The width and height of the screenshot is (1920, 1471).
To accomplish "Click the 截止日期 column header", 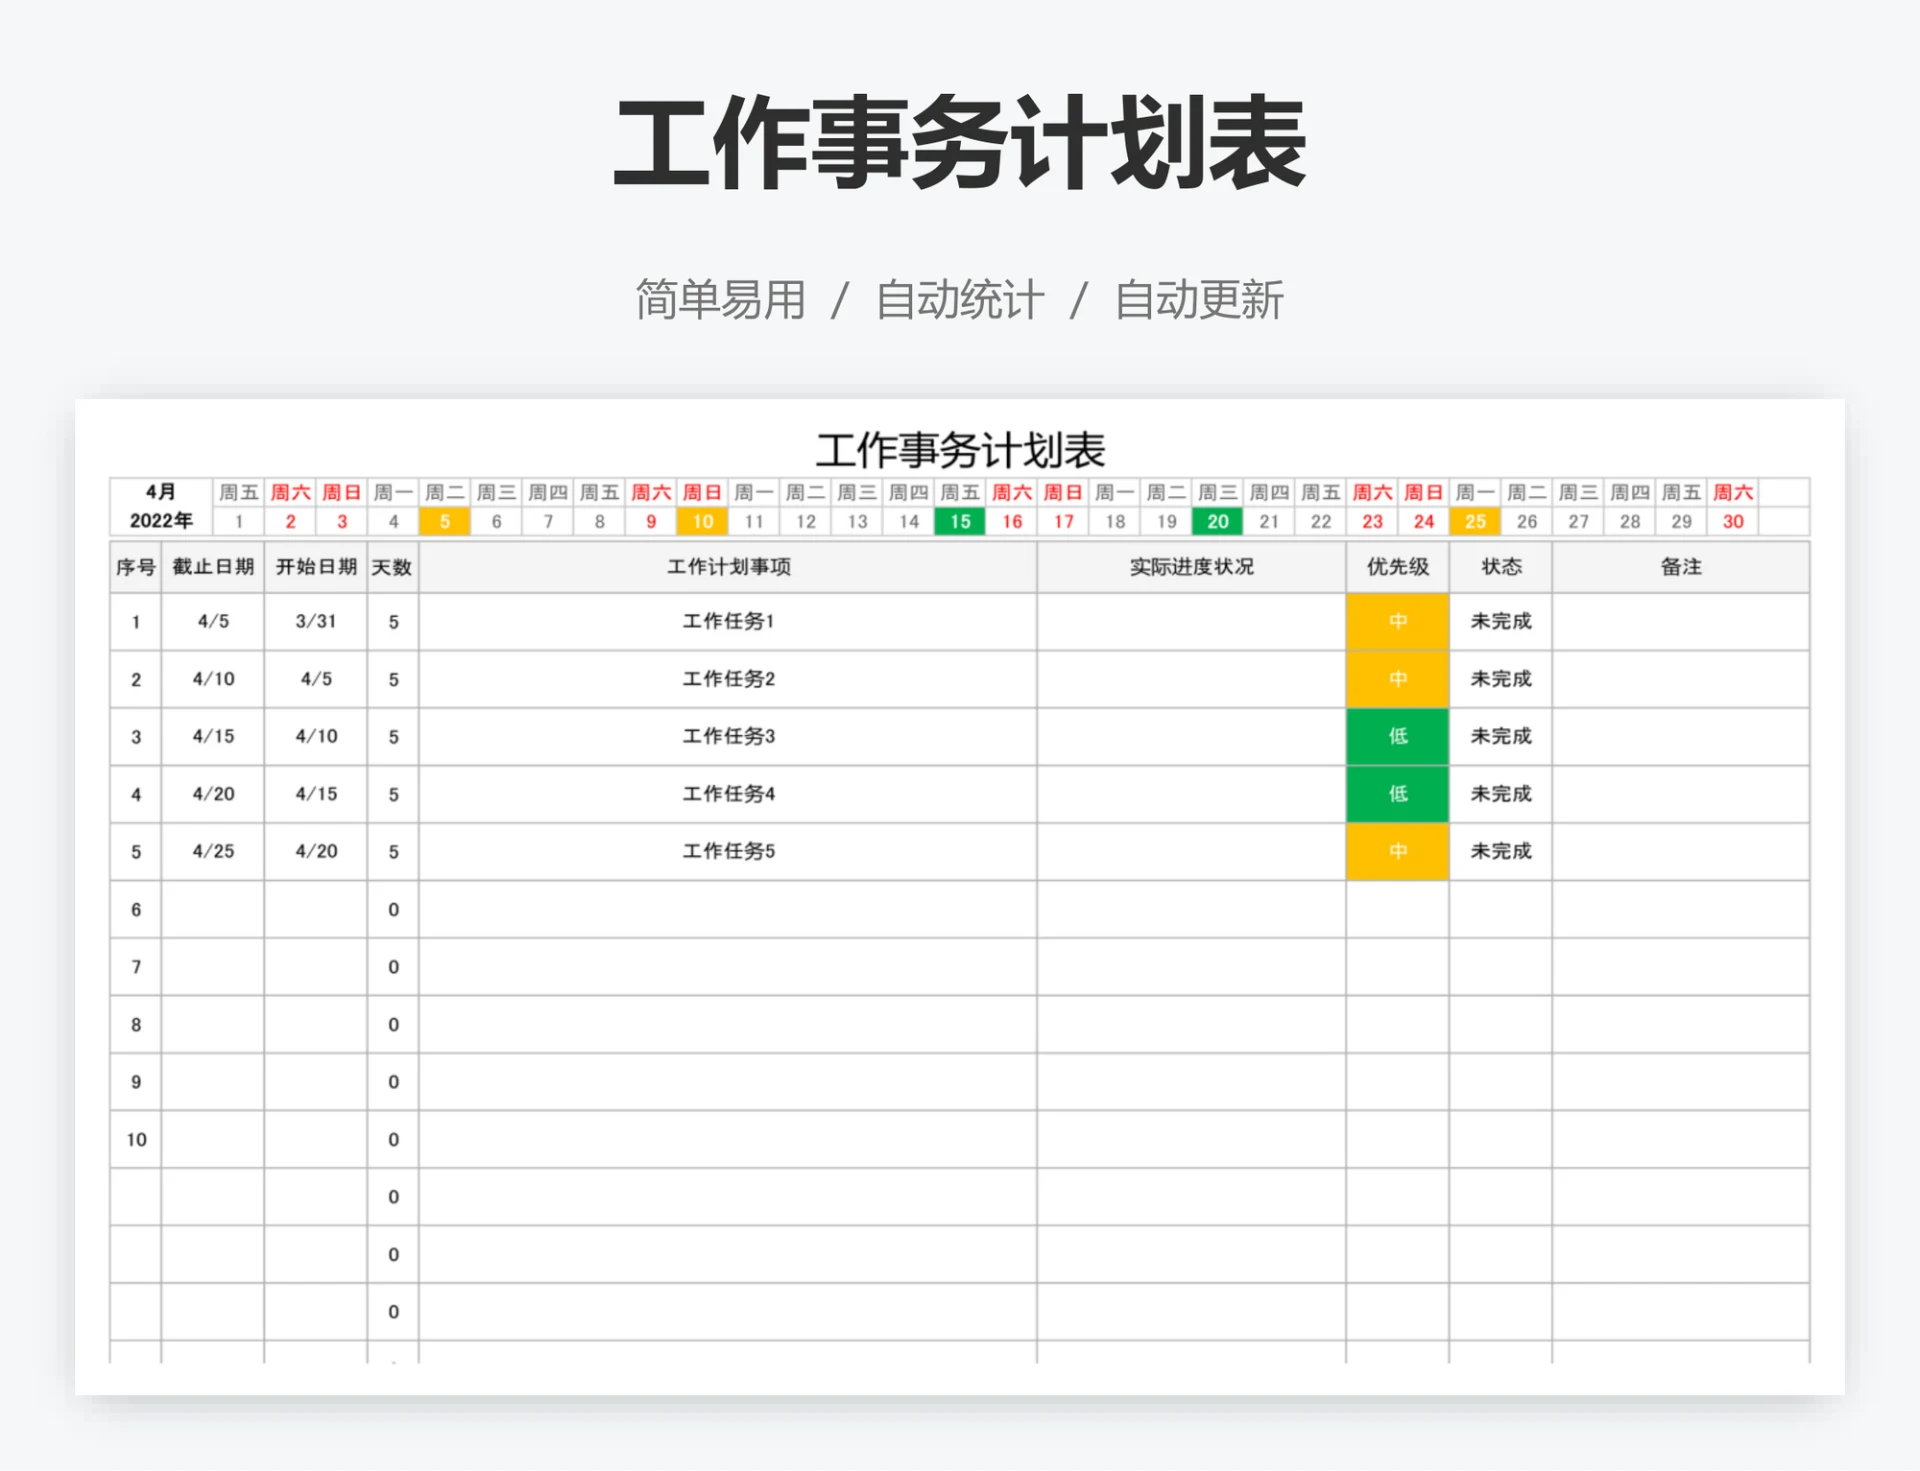I will coord(212,566).
